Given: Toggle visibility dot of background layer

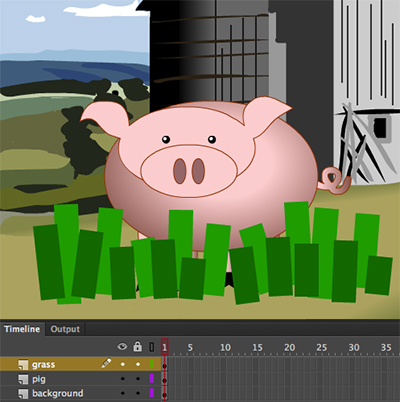Looking at the screenshot, I should pyautogui.click(x=123, y=393).
